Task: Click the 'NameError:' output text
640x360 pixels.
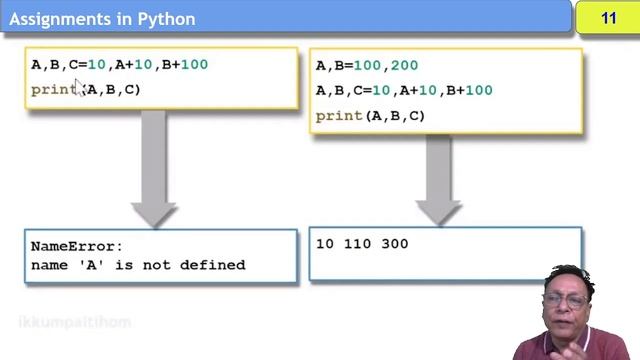Action: click(77, 247)
